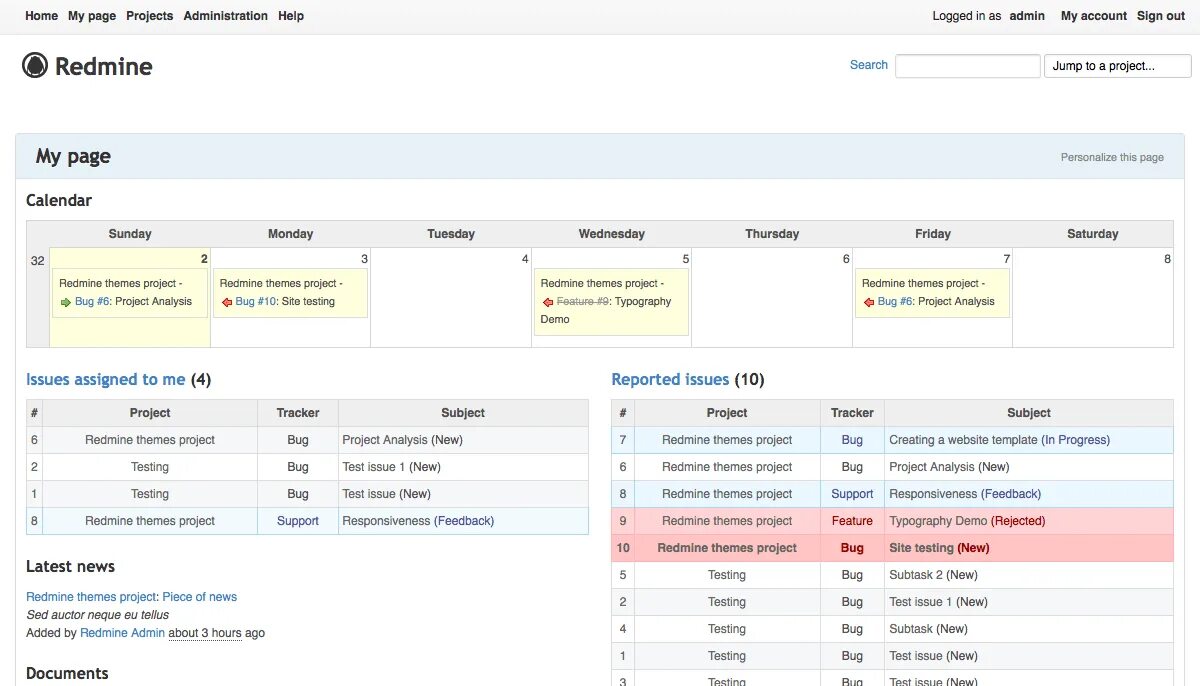1200x686 pixels.
Task: Open the Help menu
Action: coord(290,15)
